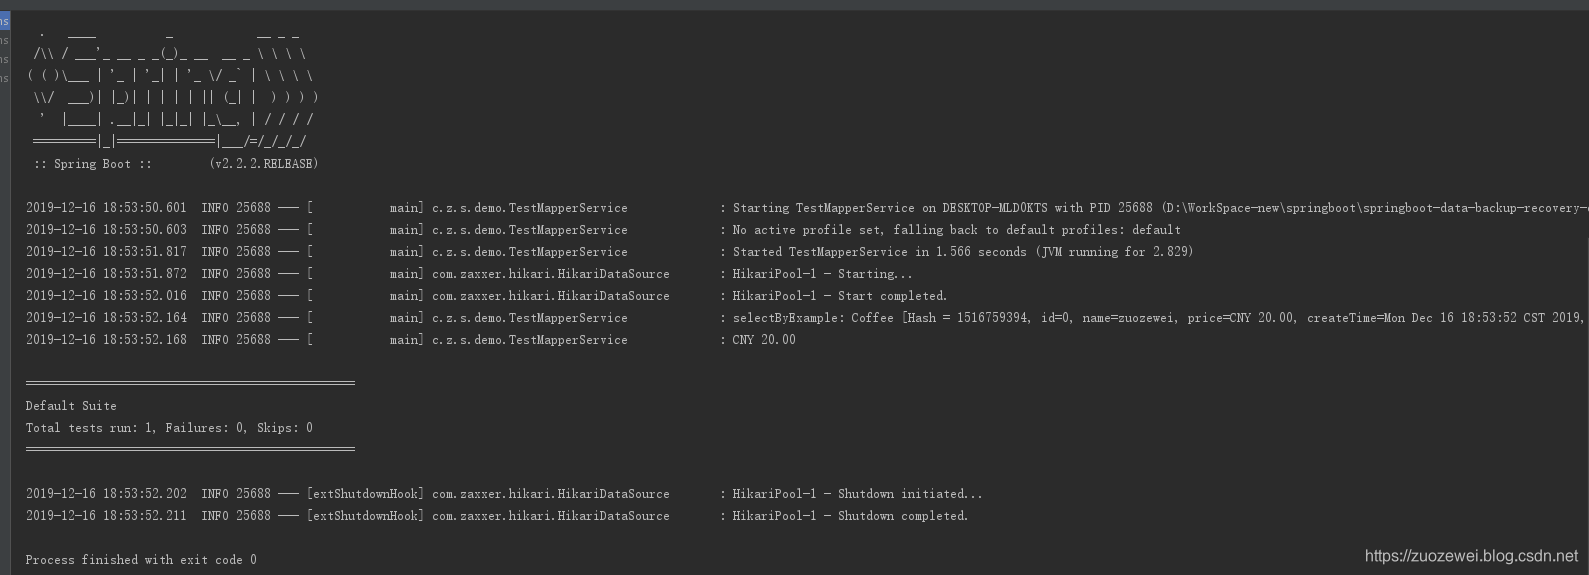
Task: Click the highlighted test result row at left edge
Action: [5, 21]
